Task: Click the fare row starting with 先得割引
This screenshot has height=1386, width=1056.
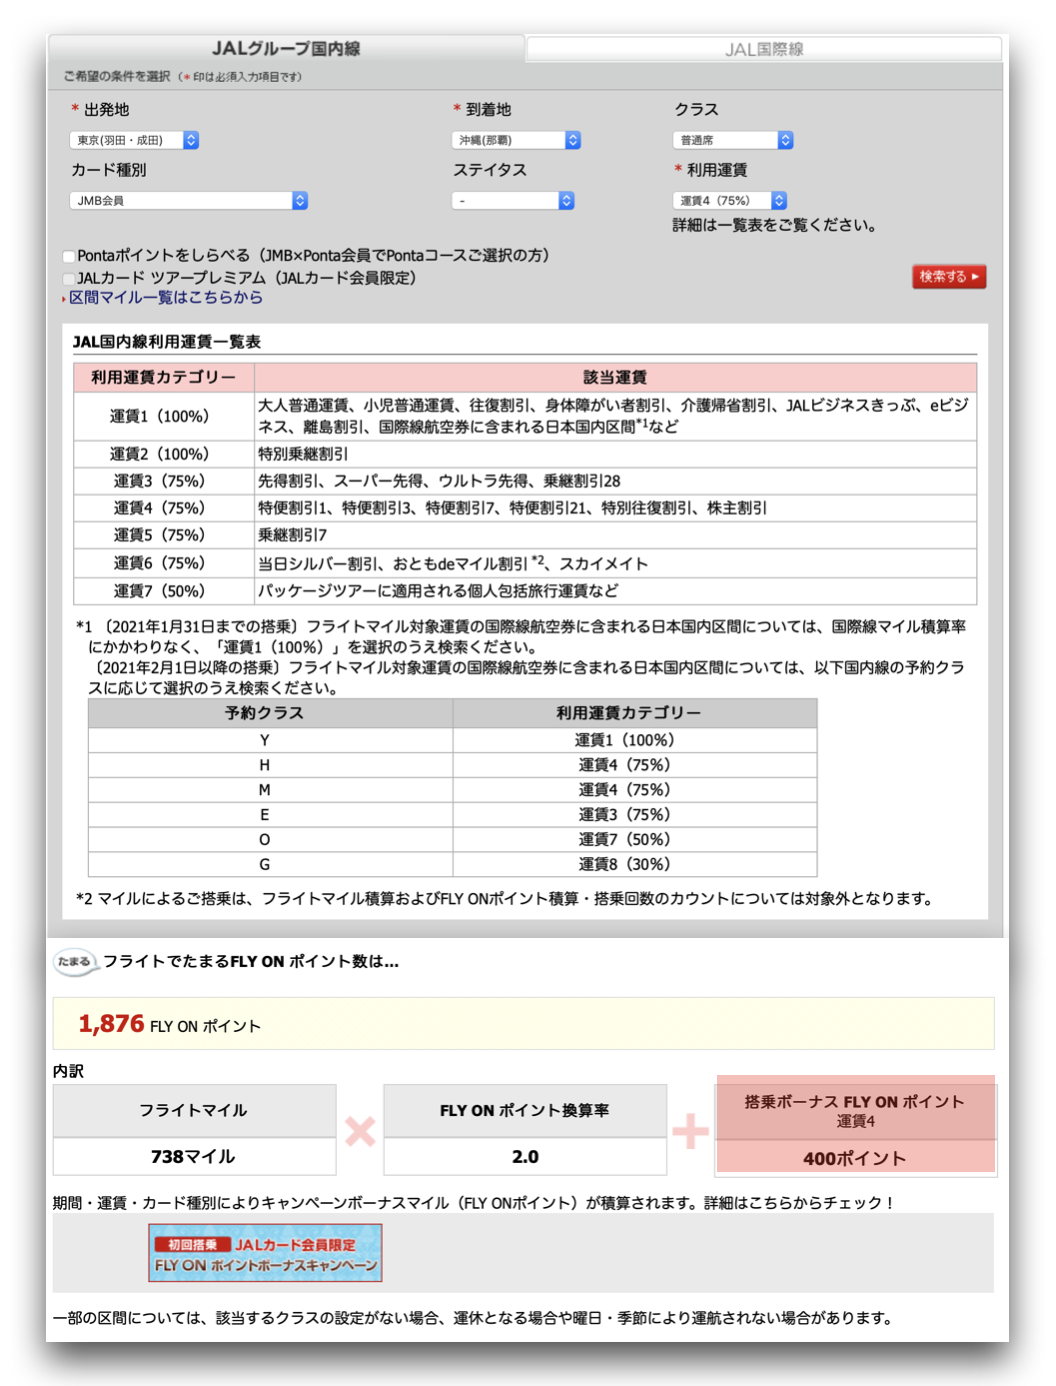Action: click(615, 481)
